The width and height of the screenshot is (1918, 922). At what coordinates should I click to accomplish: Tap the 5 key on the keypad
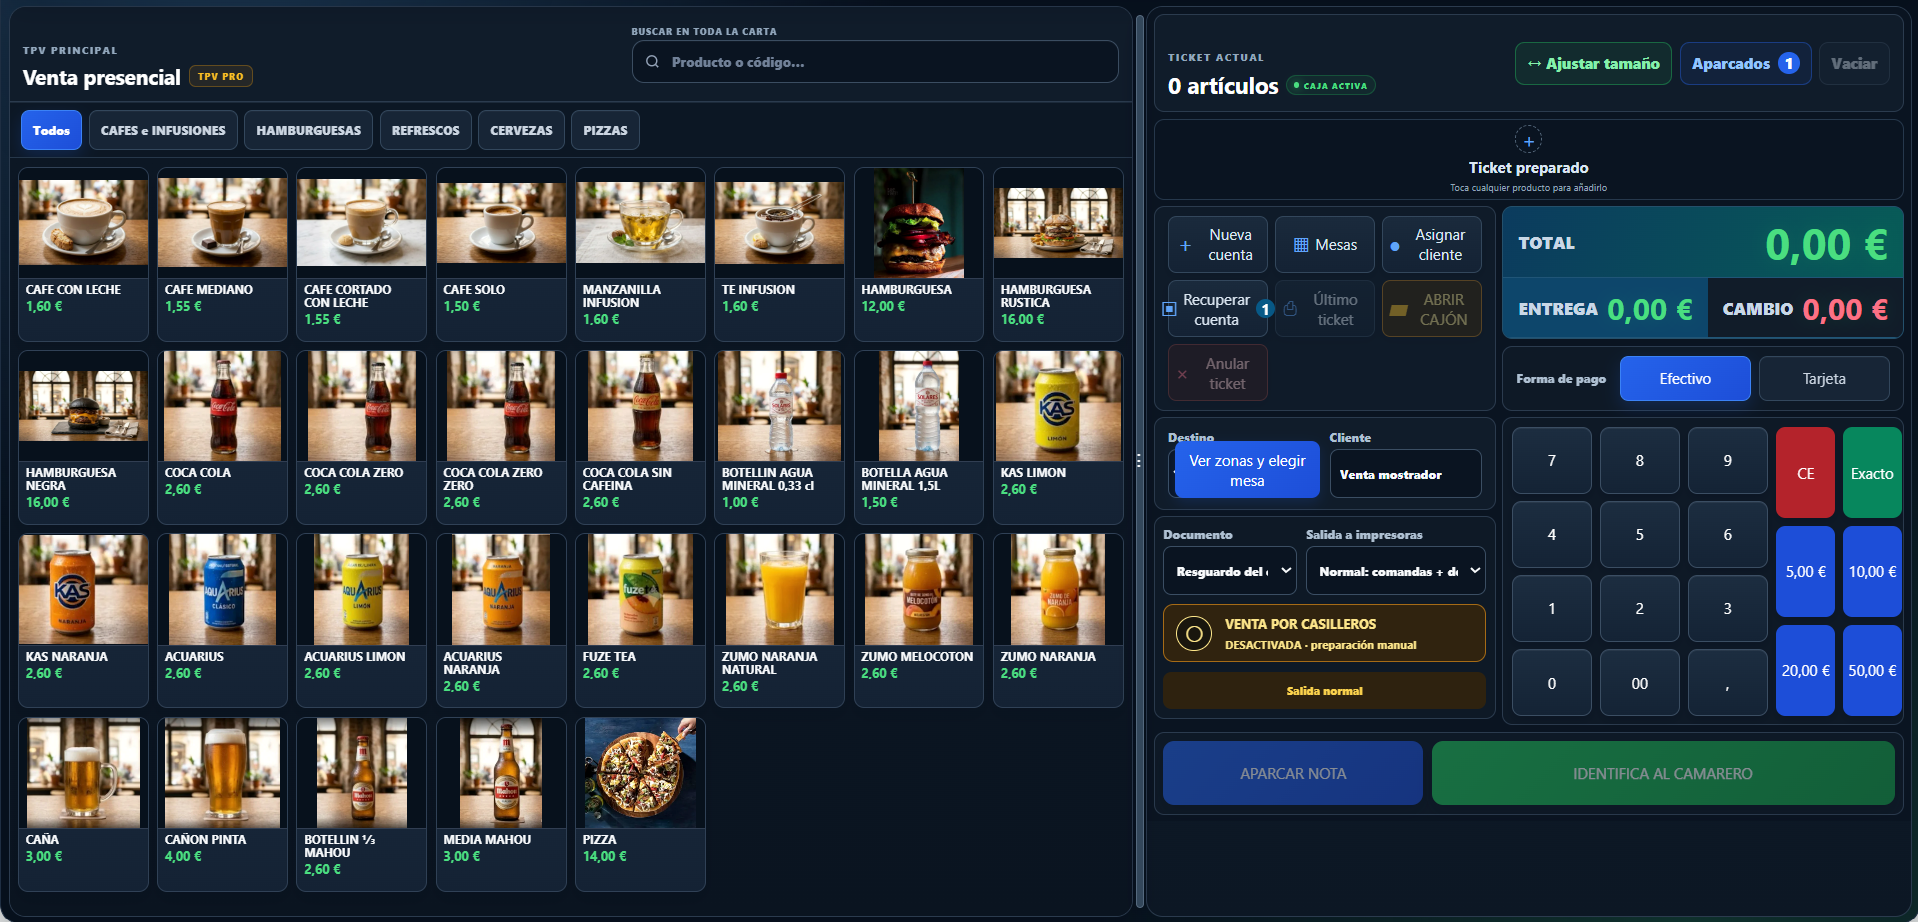point(1640,534)
